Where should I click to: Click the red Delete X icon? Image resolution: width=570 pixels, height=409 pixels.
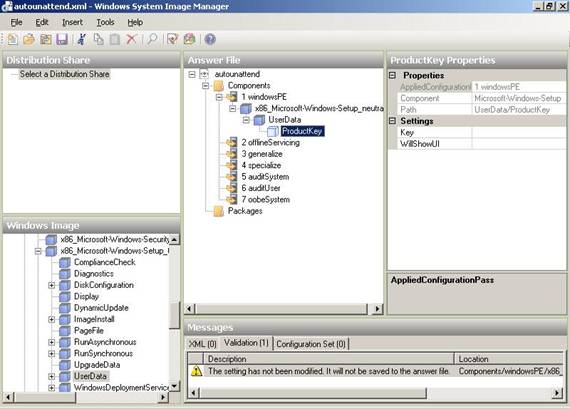point(131,39)
